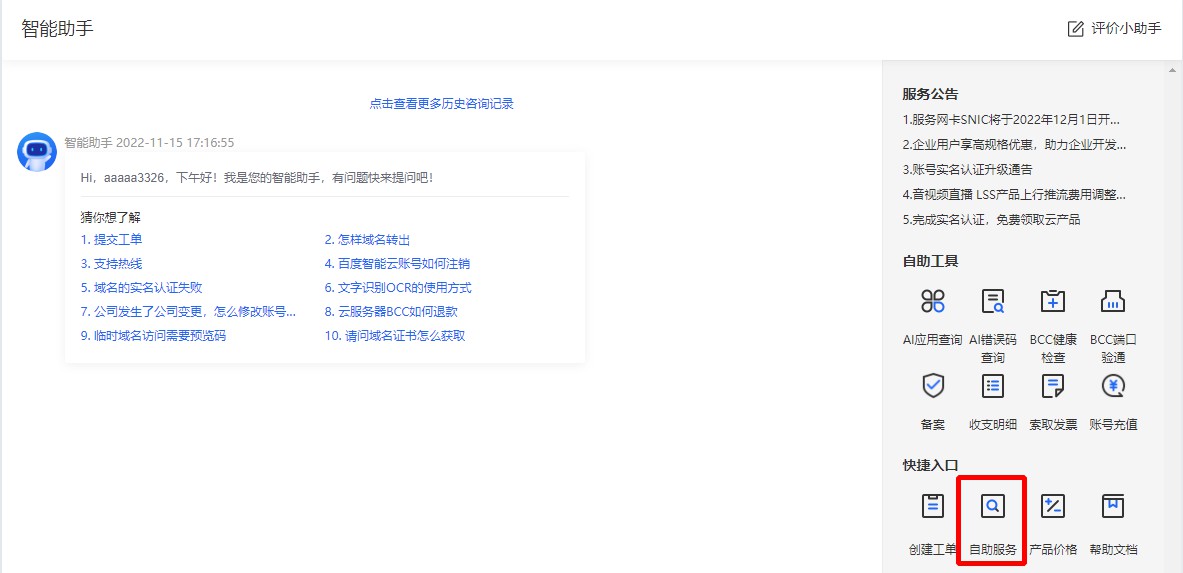The width and height of the screenshot is (1183, 573).
Task: Open announcement 2 企业用户享高规格优惠
Action: (1014, 144)
